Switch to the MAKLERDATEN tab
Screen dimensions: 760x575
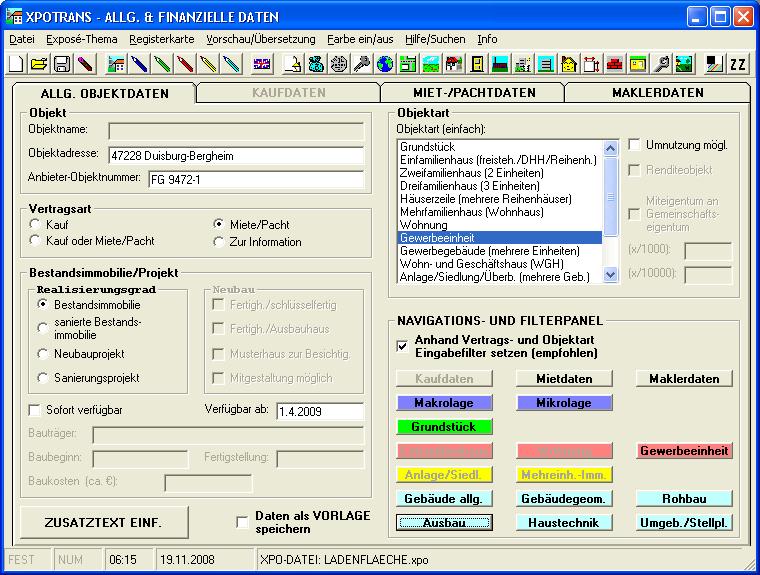click(657, 93)
